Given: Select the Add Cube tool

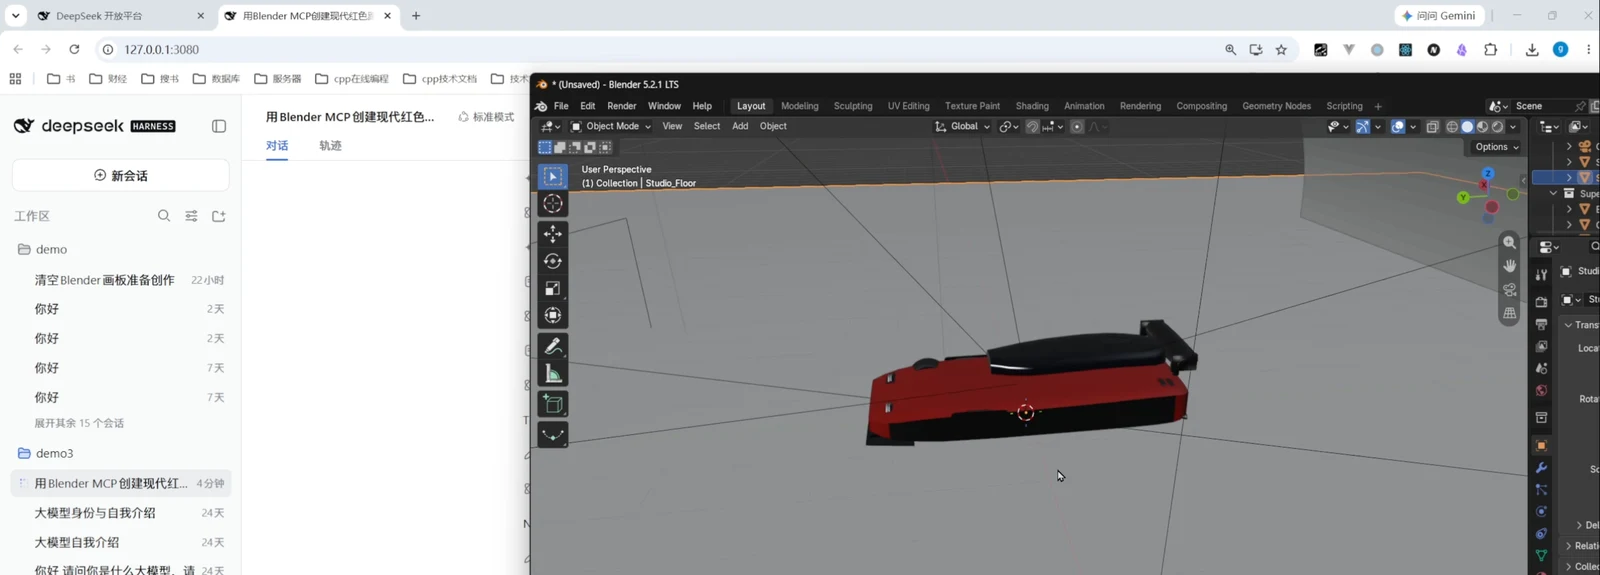Looking at the screenshot, I should pos(553,404).
